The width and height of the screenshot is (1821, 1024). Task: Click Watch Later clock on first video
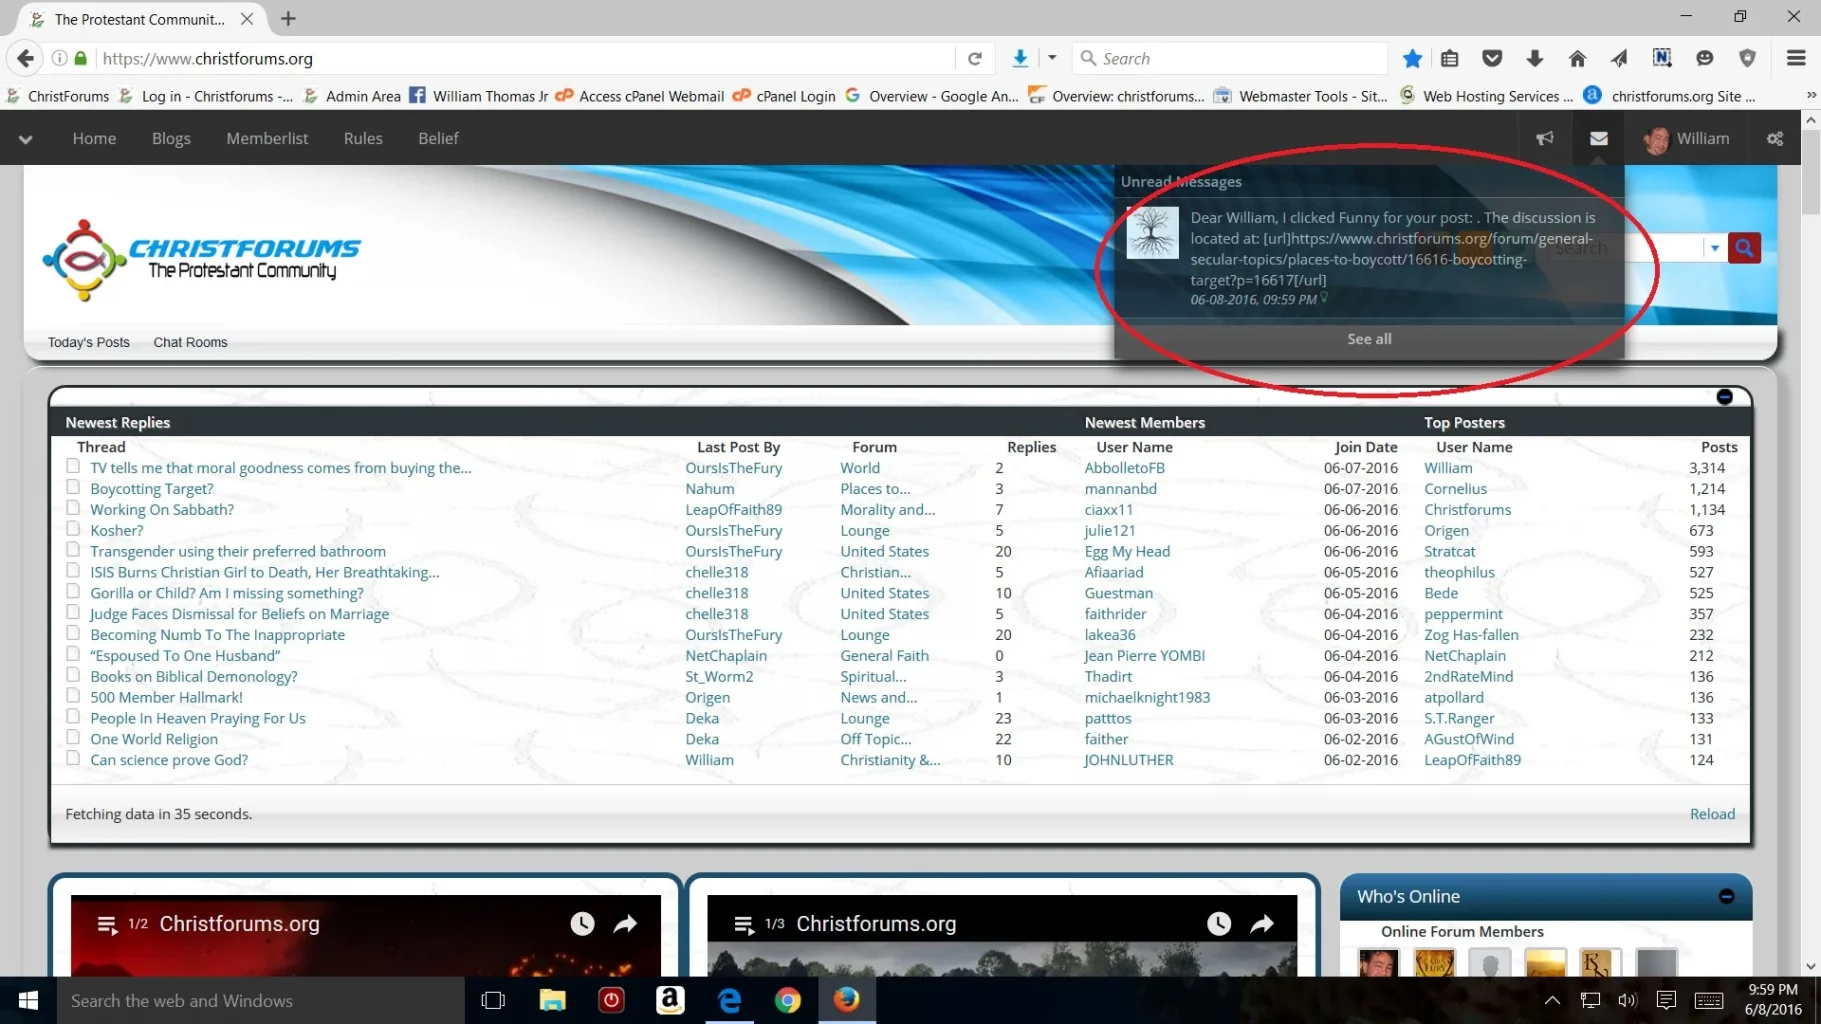click(x=582, y=924)
